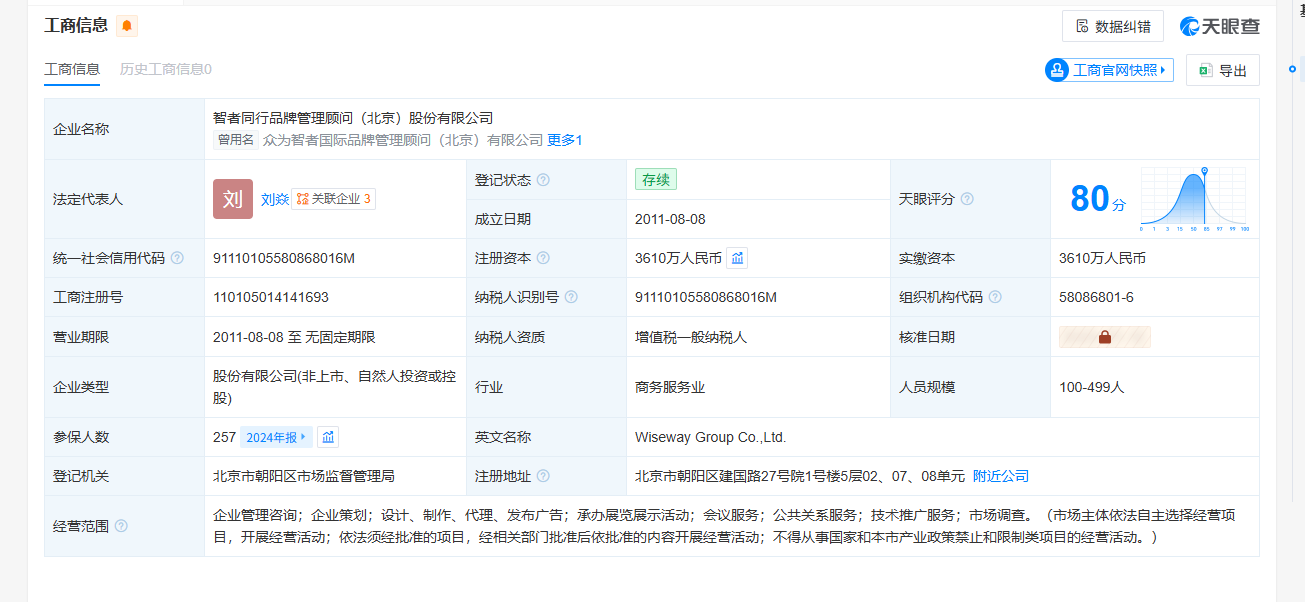Viewport: 1305px width, 602px height.
Task: Export data with 导出 button
Action: pyautogui.click(x=1222, y=70)
